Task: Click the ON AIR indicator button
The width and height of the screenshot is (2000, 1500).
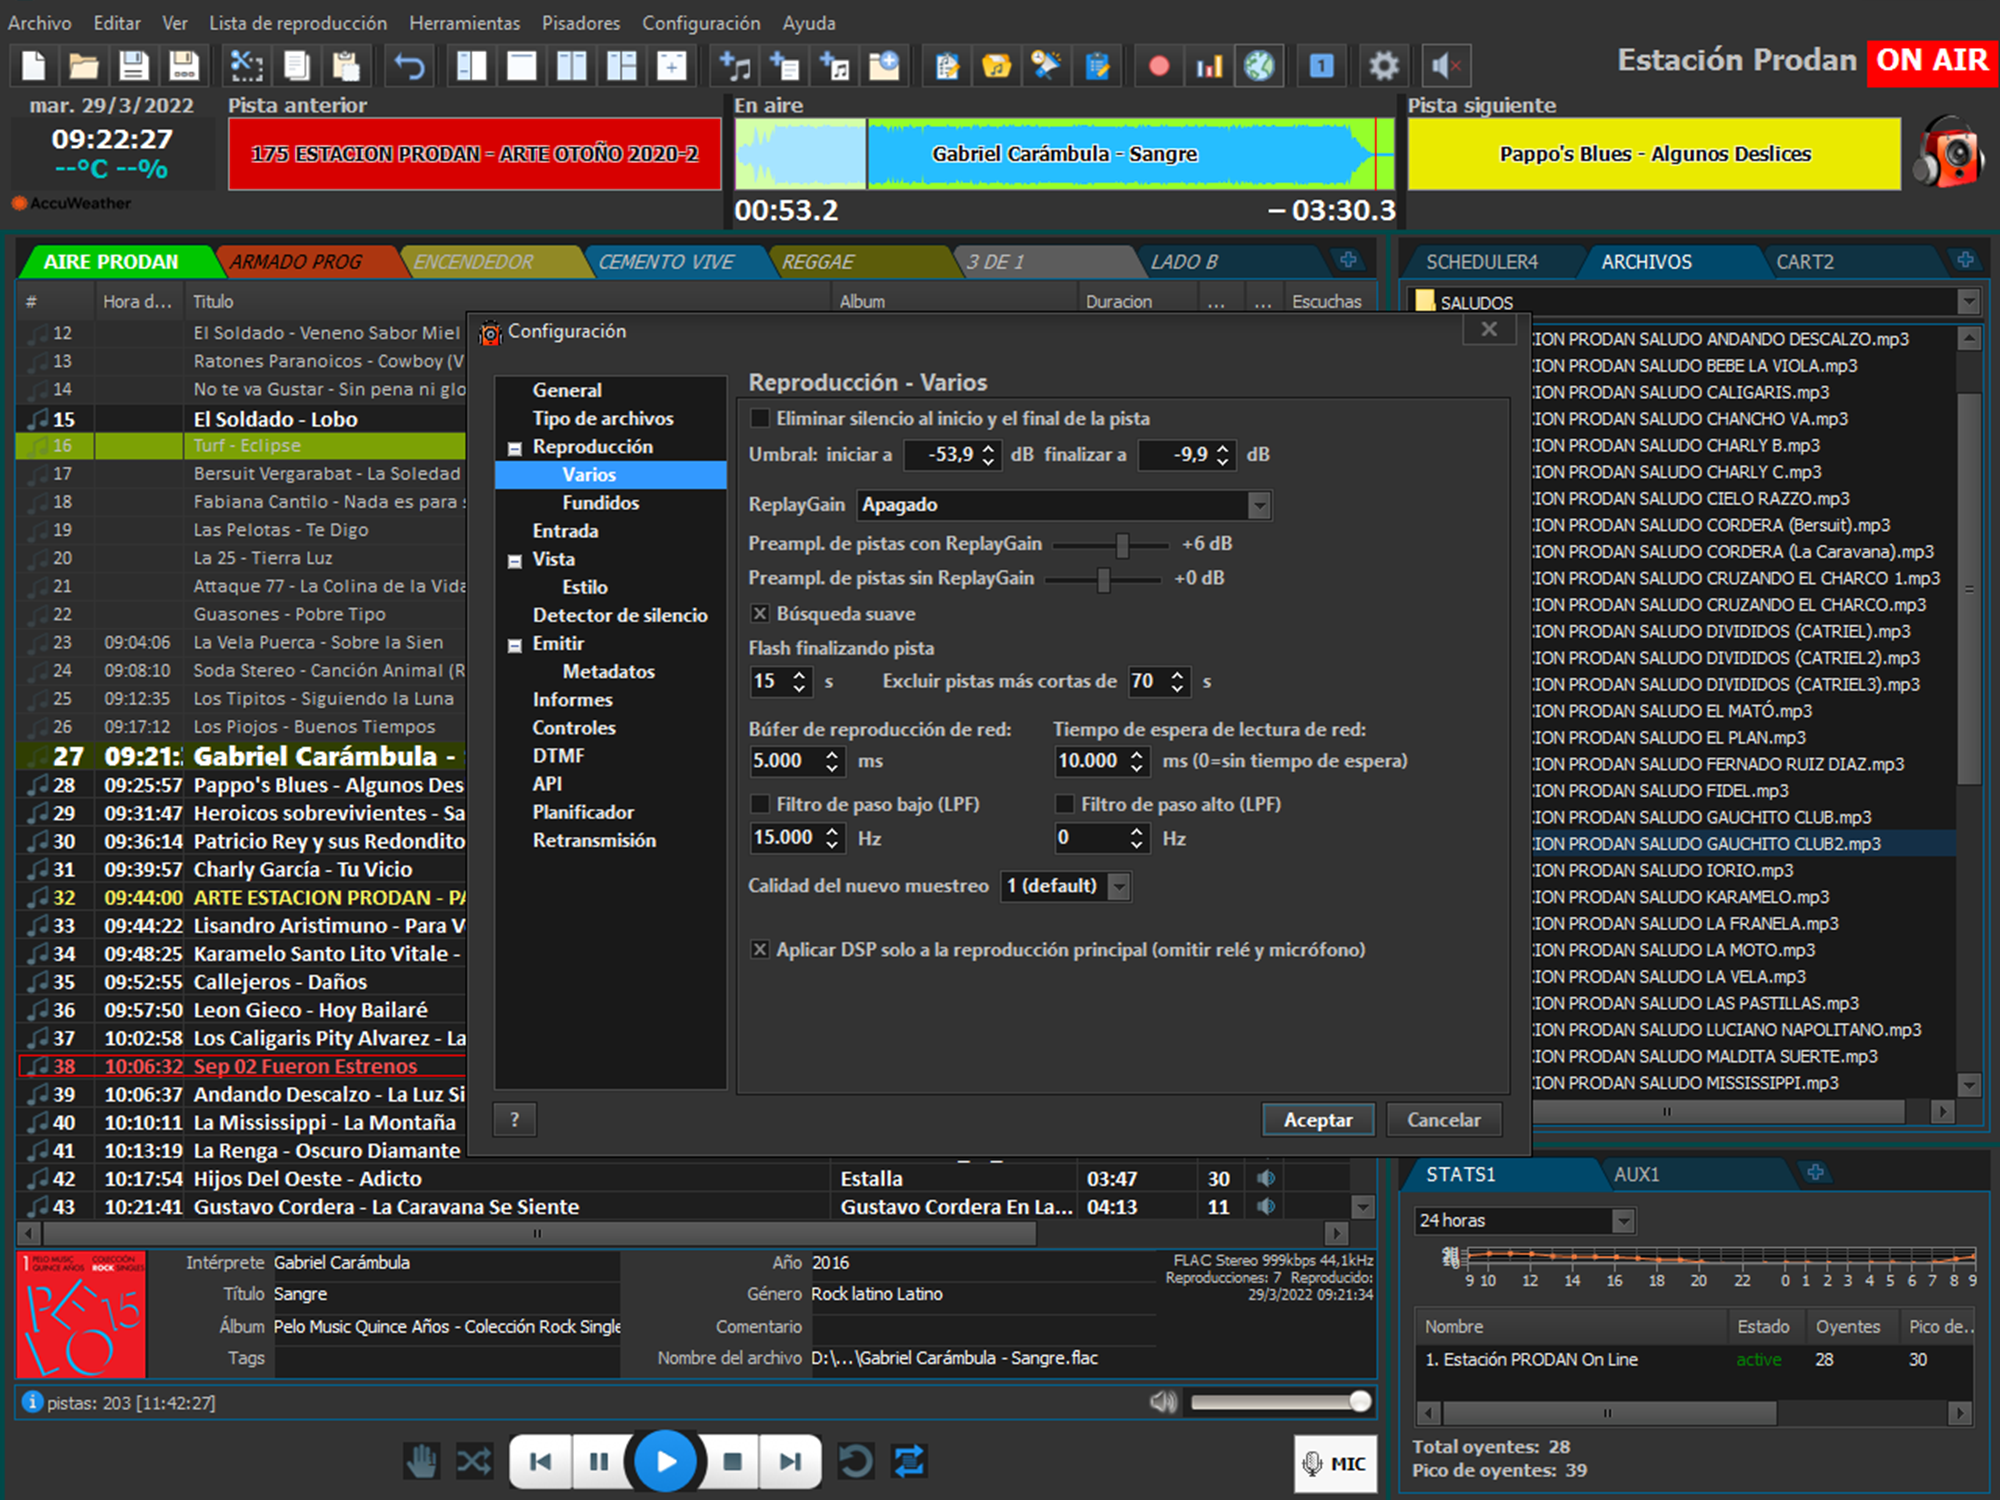Action: click(1931, 61)
